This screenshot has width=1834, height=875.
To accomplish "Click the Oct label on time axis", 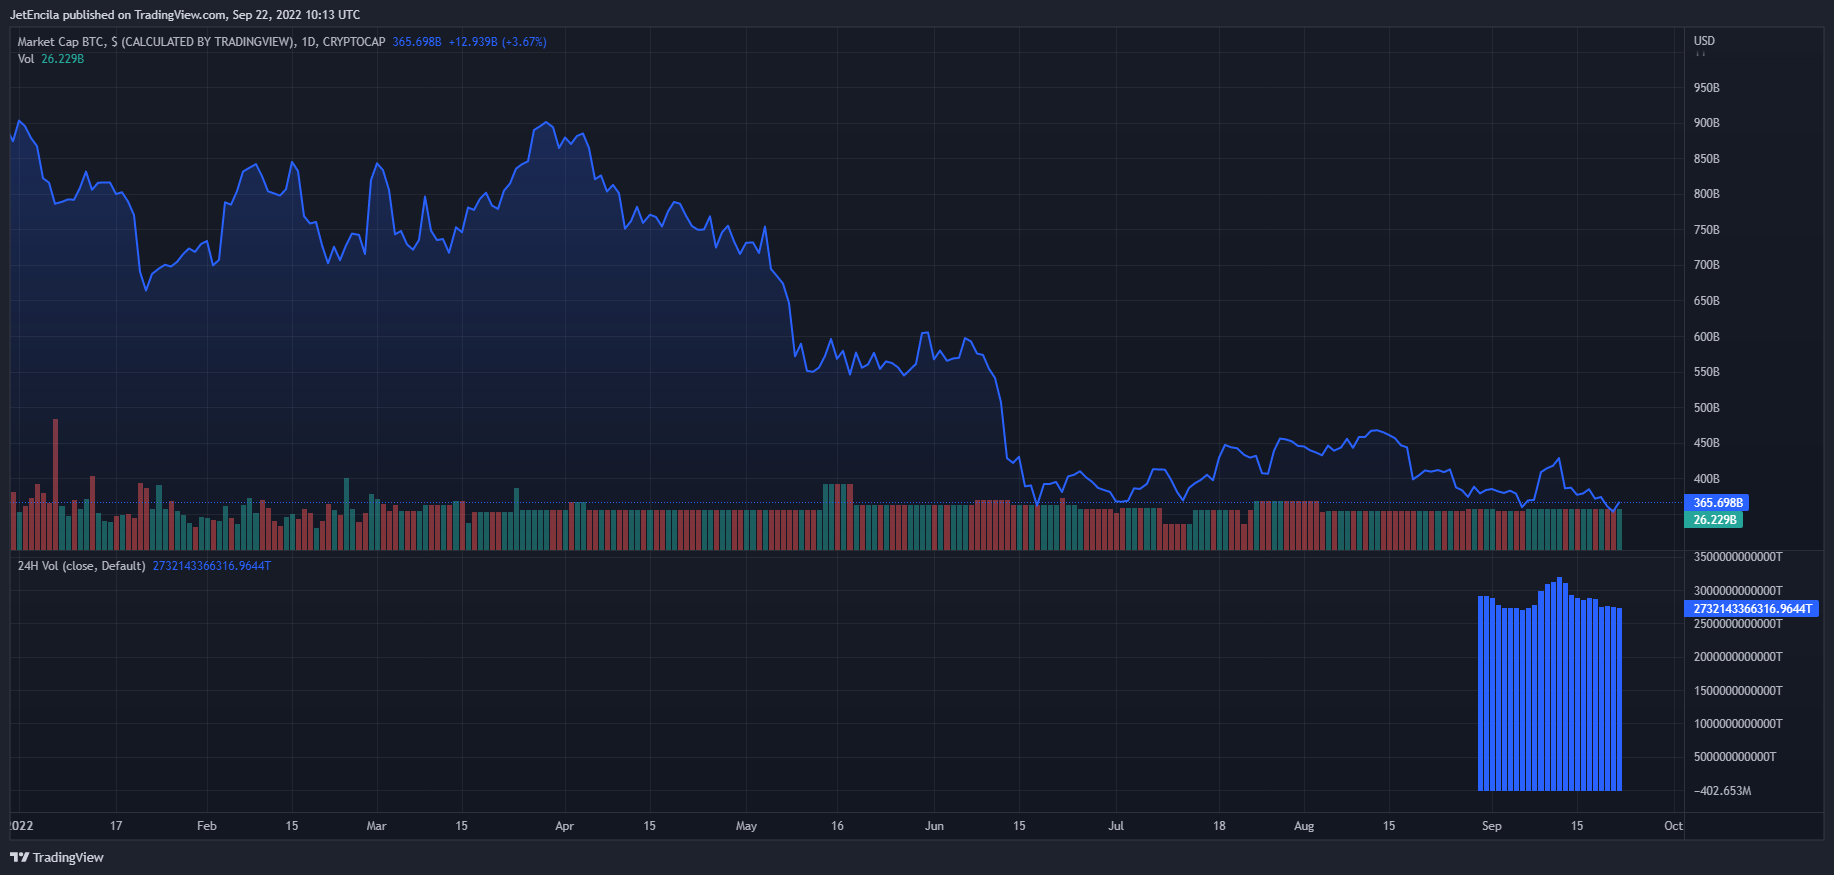I will pos(1673,826).
